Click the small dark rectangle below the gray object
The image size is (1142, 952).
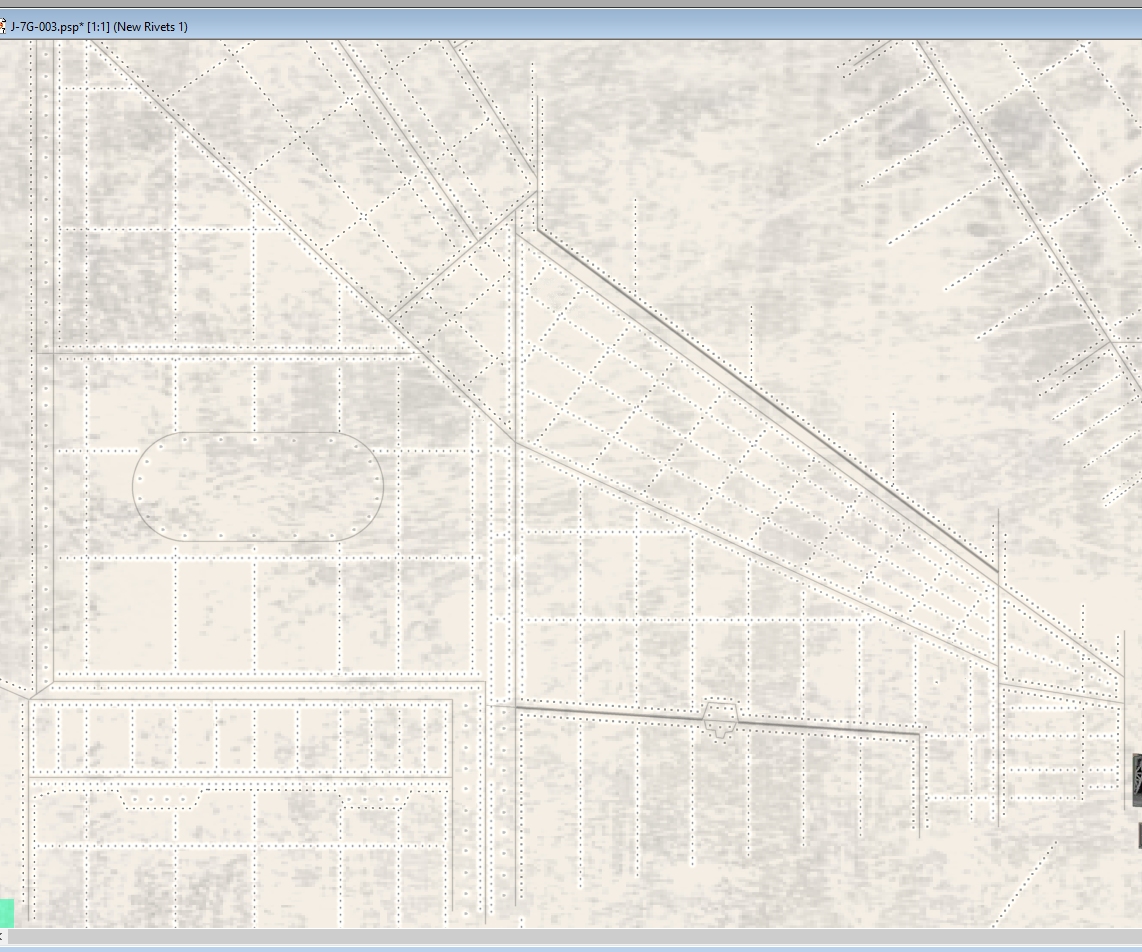[1140, 836]
